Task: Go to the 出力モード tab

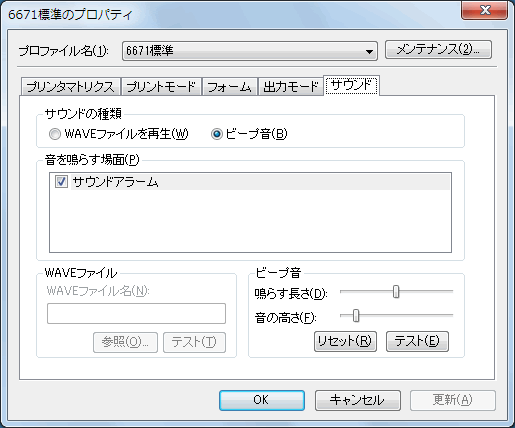Action: [291, 87]
